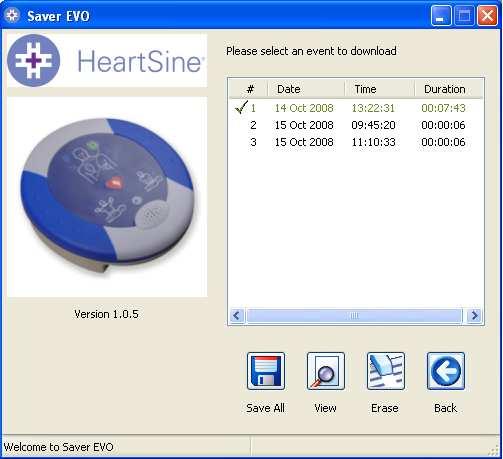Click the HeartSine logo emblem
The height and width of the screenshot is (459, 503).
[x=34, y=60]
